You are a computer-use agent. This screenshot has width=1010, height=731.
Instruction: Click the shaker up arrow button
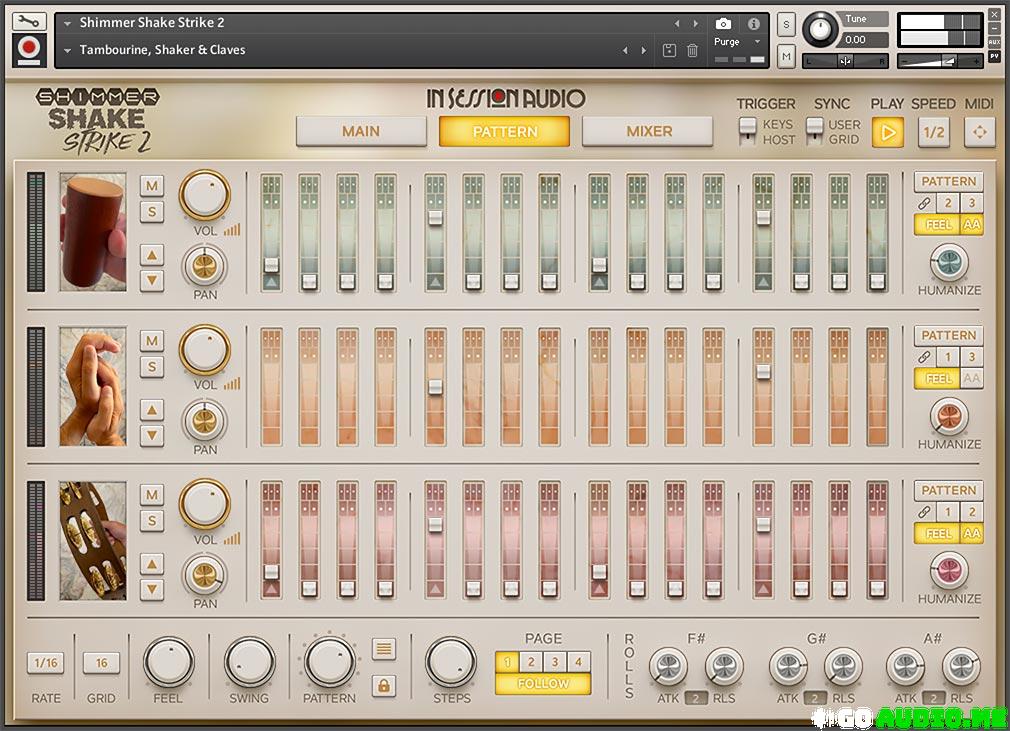[x=152, y=410]
